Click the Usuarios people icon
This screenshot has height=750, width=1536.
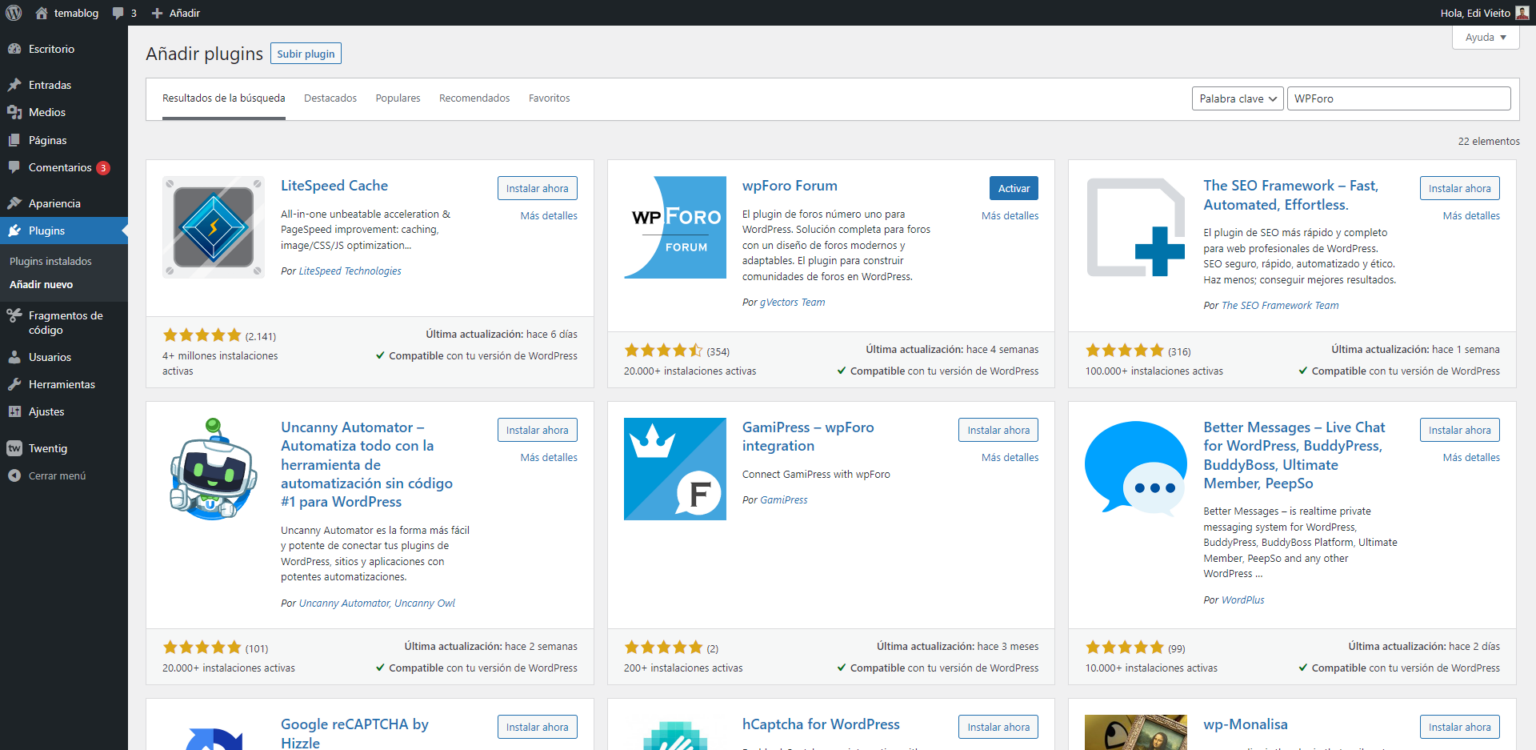tap(17, 357)
